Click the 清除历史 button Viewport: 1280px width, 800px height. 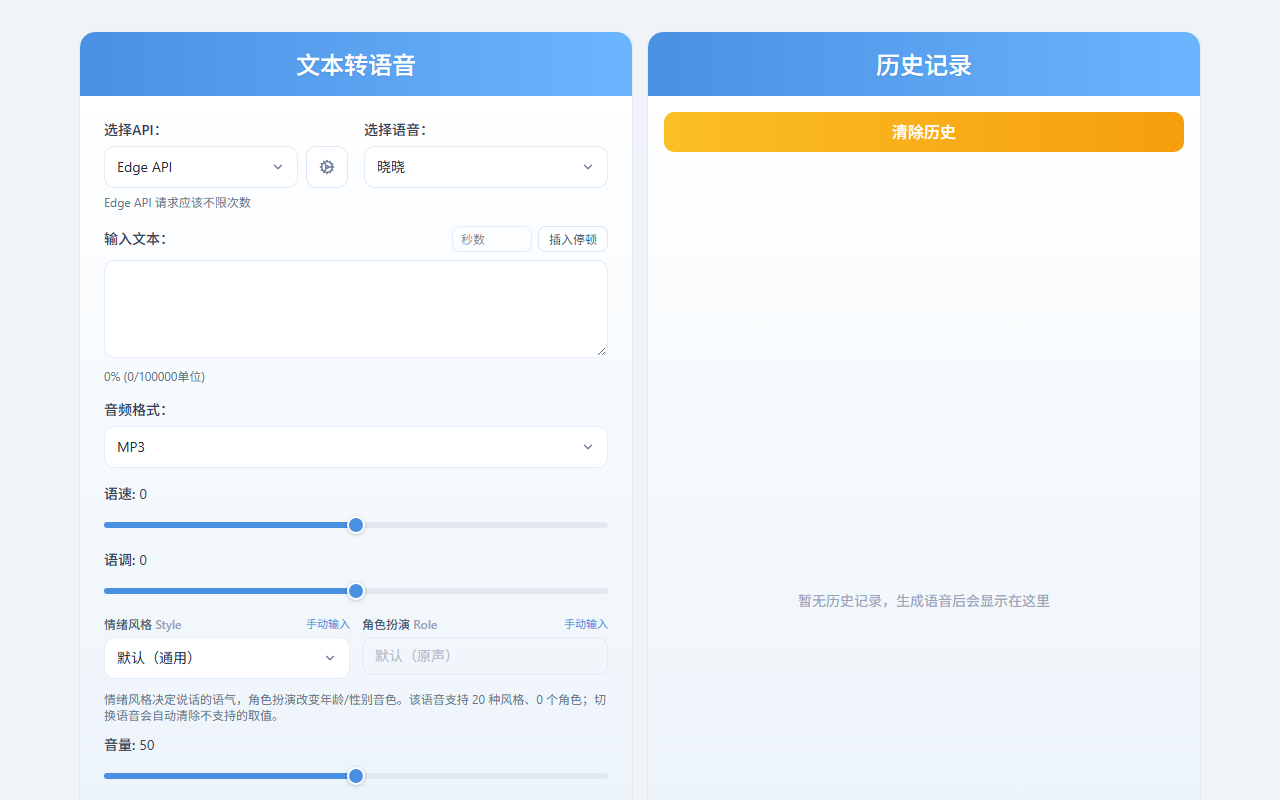(924, 132)
